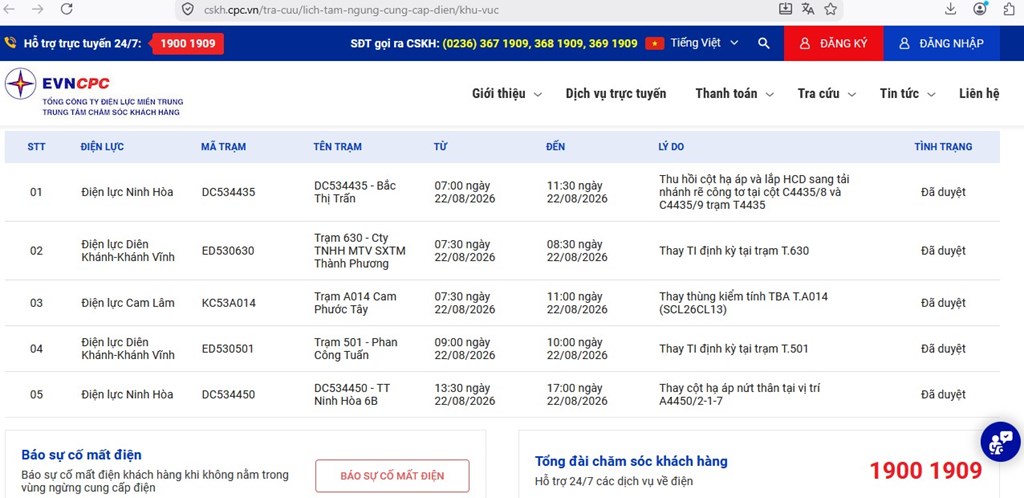This screenshot has height=498, width=1024.
Task: Select station code DC534435
Action: click(229, 193)
